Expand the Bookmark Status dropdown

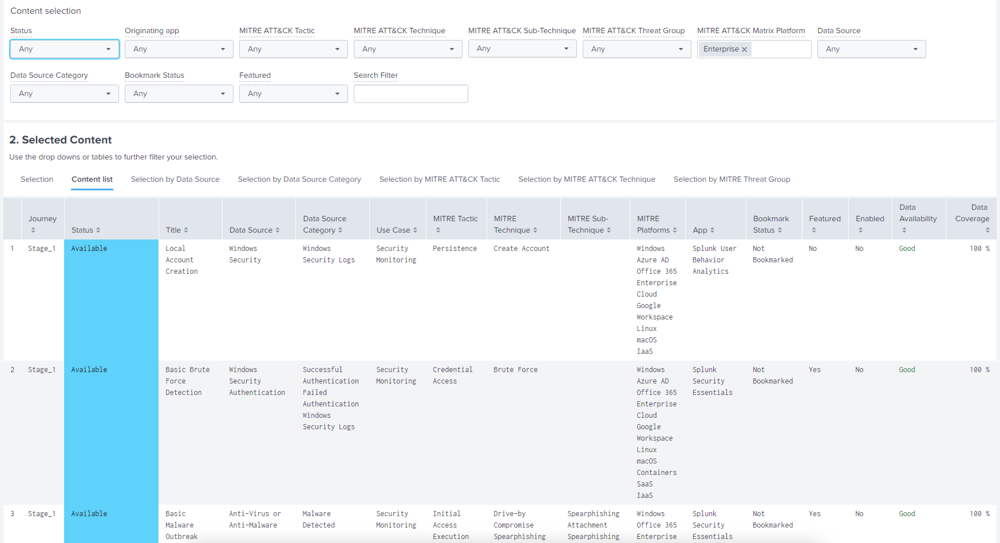179,94
